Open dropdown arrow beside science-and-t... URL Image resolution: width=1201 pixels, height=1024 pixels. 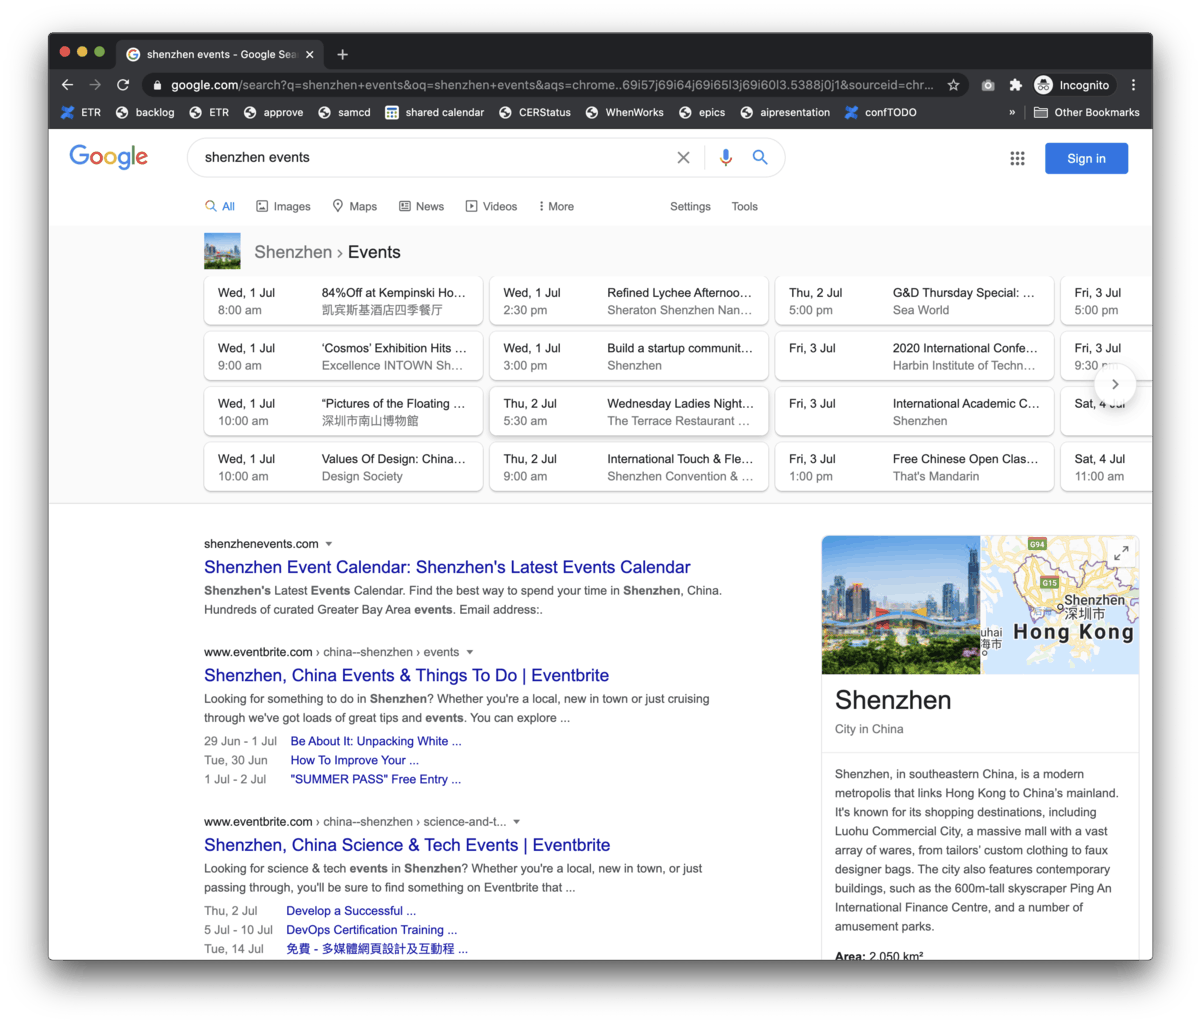click(x=517, y=822)
